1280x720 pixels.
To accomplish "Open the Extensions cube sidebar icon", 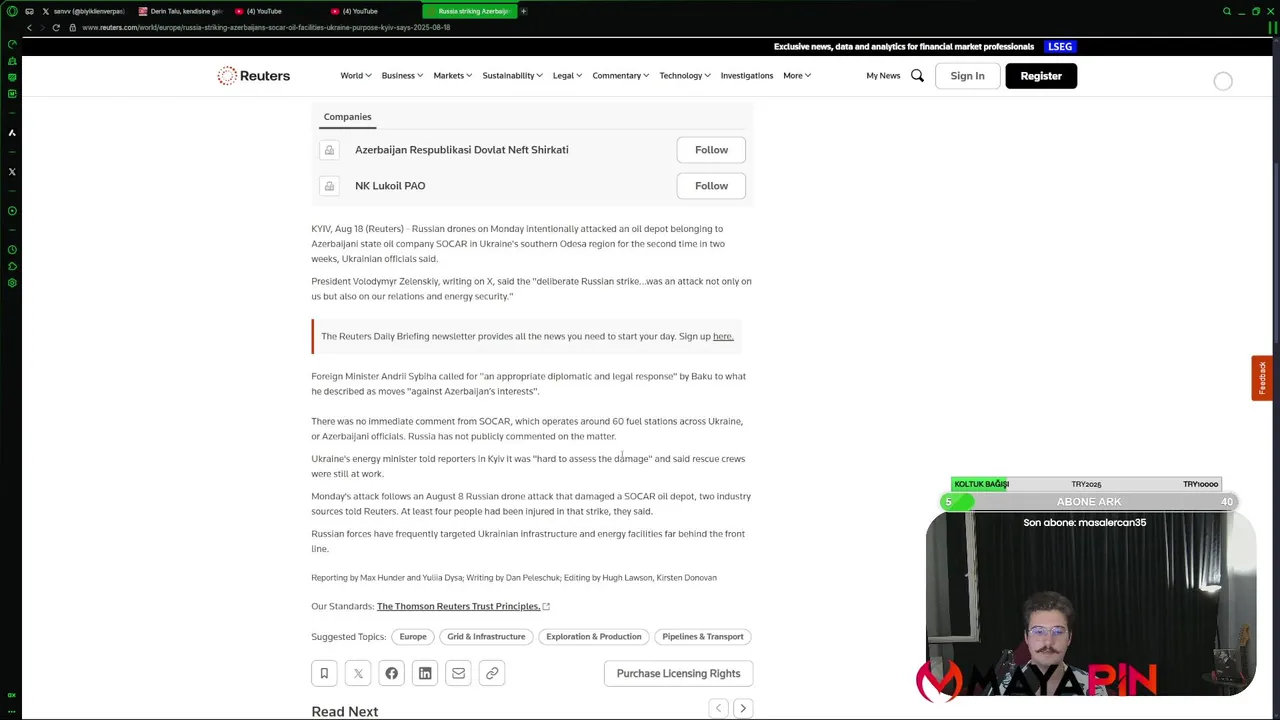I will 12,266.
